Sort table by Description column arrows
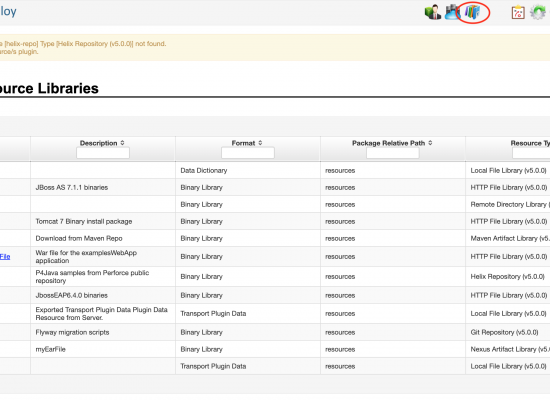Viewport: 550px width, 400px height. pyautogui.click(x=122, y=143)
